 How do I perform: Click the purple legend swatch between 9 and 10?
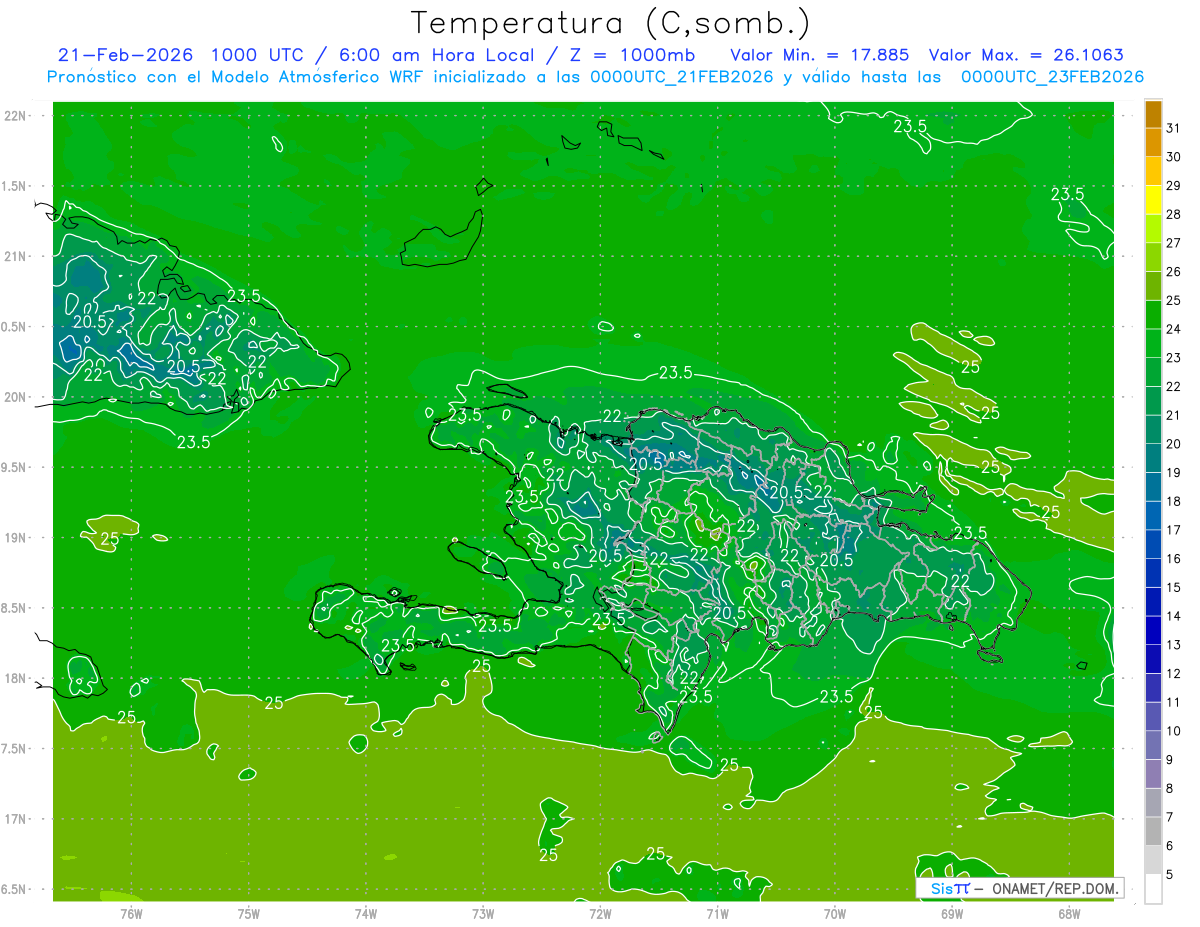1153,745
